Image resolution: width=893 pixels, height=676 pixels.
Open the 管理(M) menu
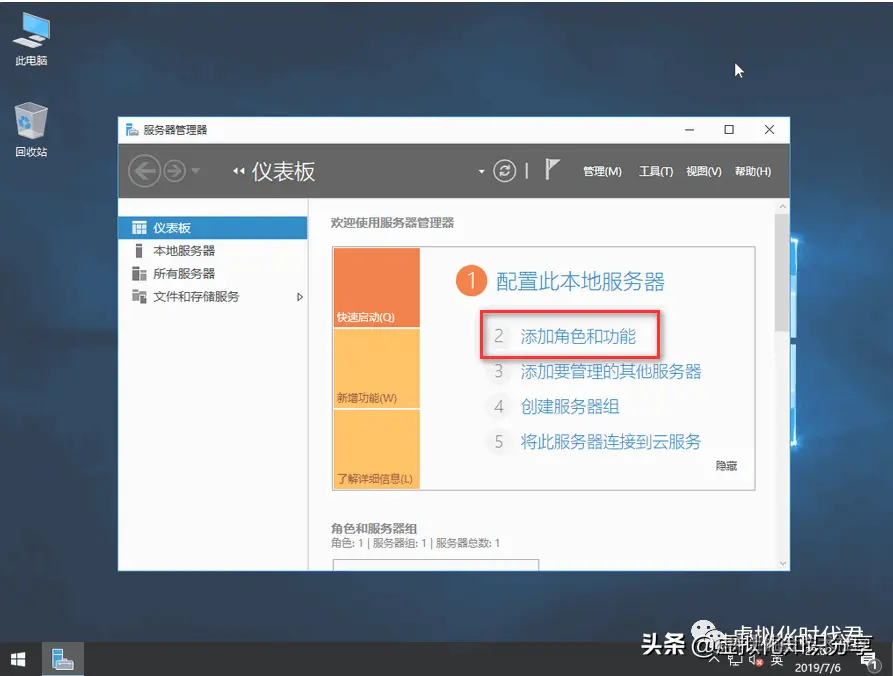click(x=601, y=170)
